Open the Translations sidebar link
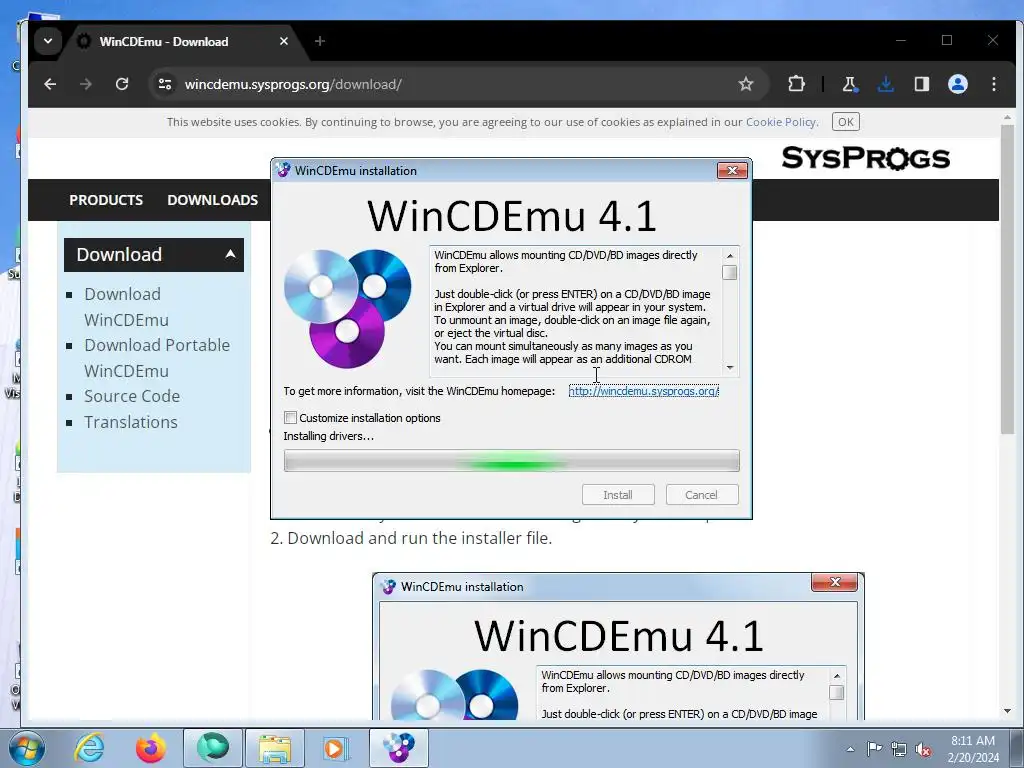The height and width of the screenshot is (768, 1024). [x=131, y=423]
